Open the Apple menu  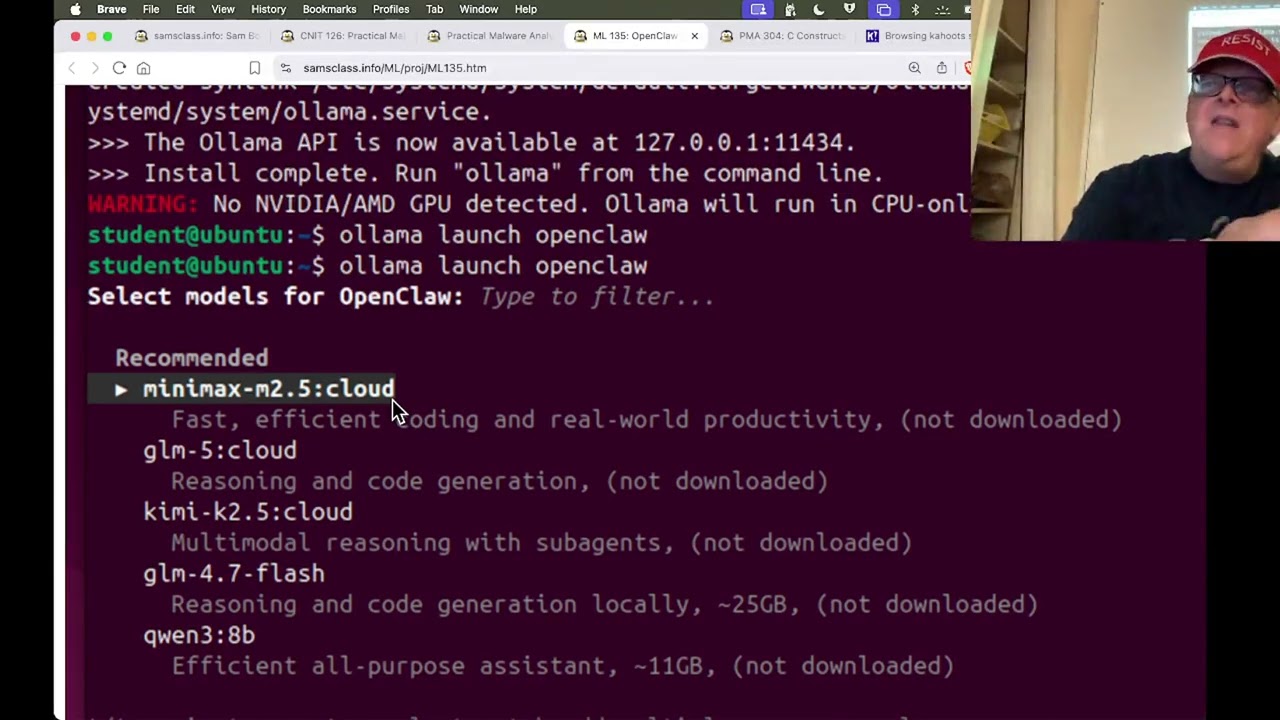76,9
